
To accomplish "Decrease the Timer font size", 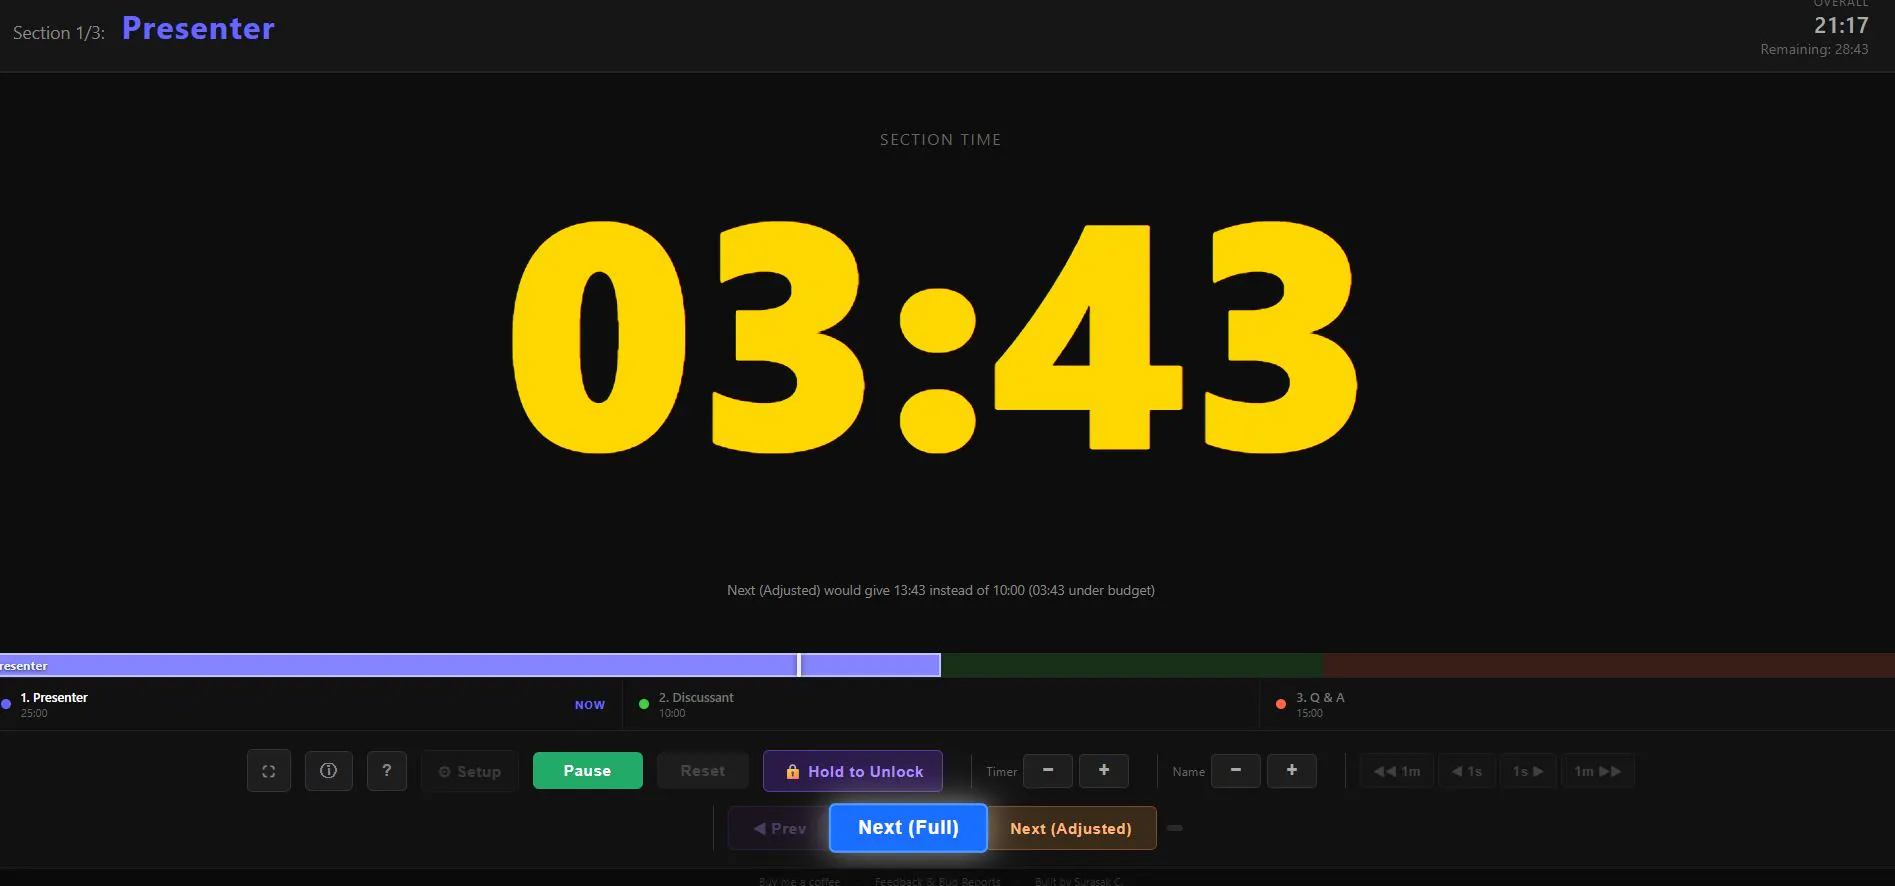I will 1048,770.
